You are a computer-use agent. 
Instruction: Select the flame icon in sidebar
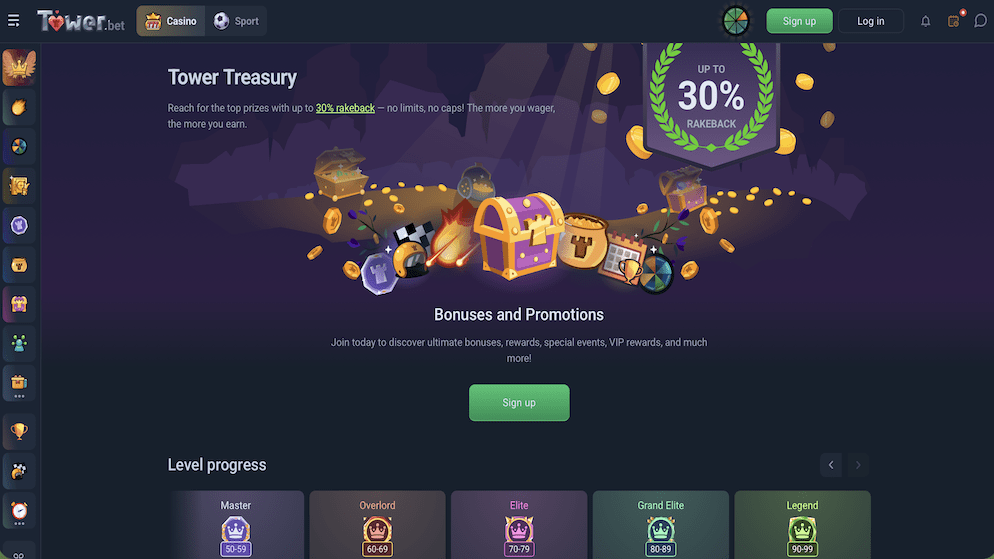tap(19, 107)
